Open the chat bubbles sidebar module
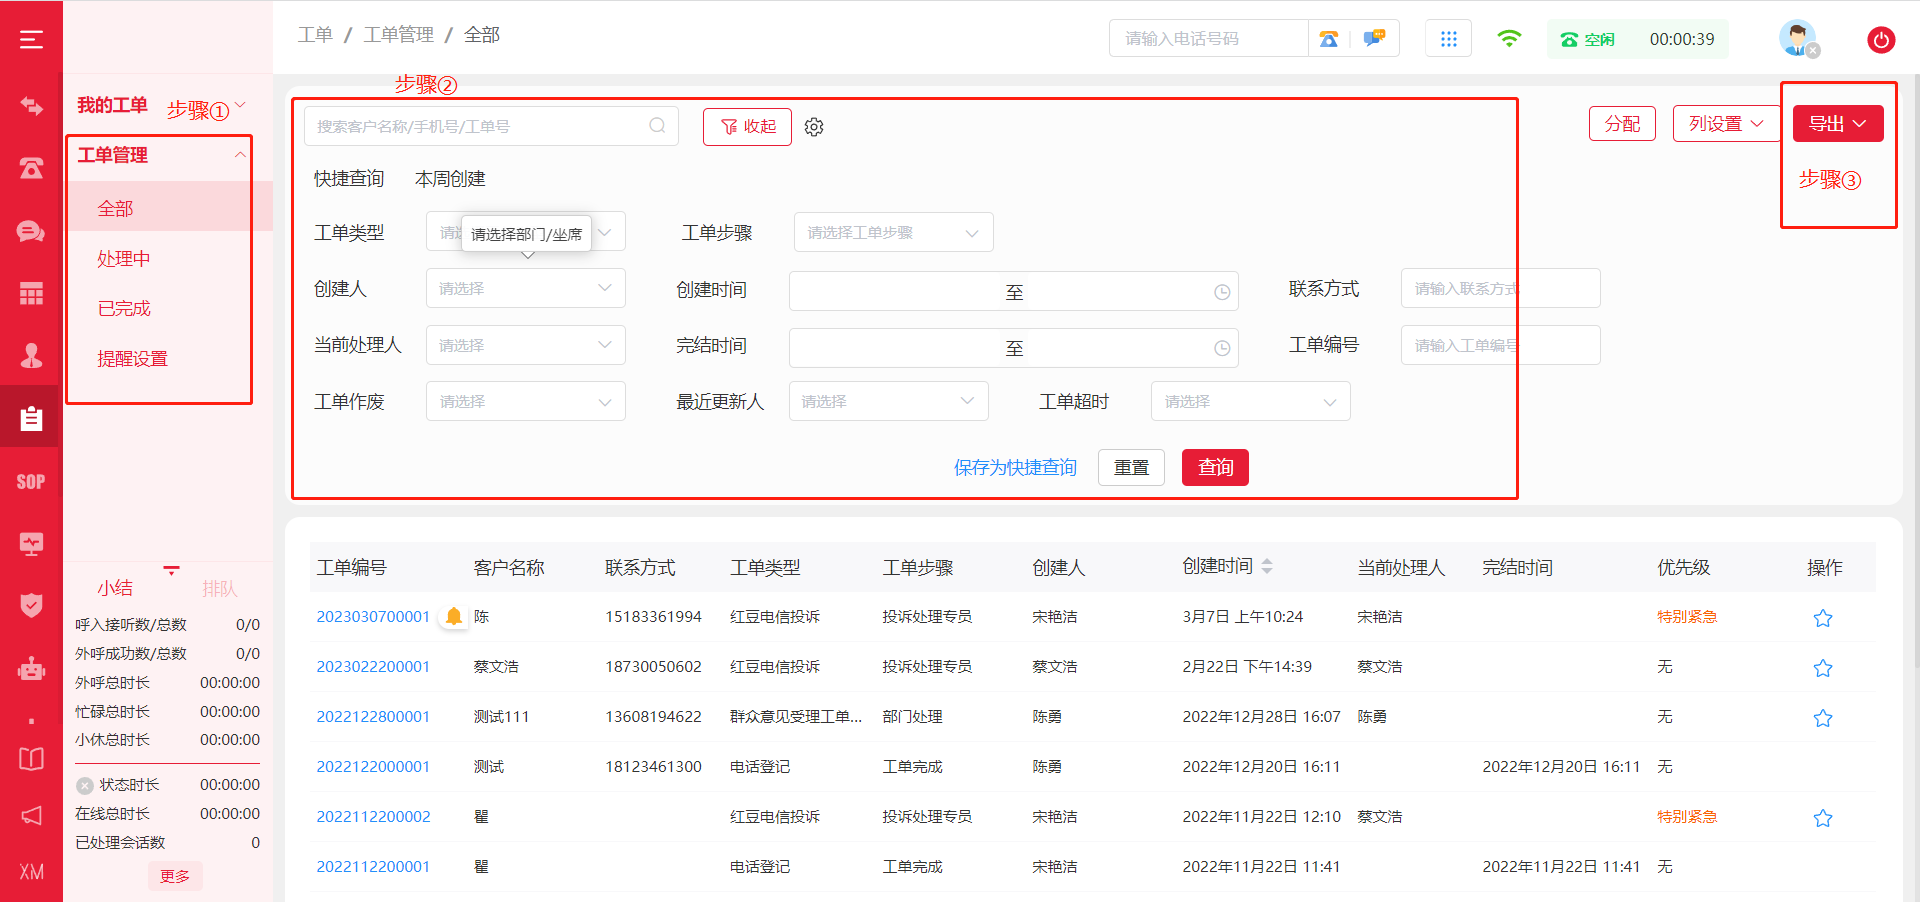1920x902 pixels. (31, 231)
